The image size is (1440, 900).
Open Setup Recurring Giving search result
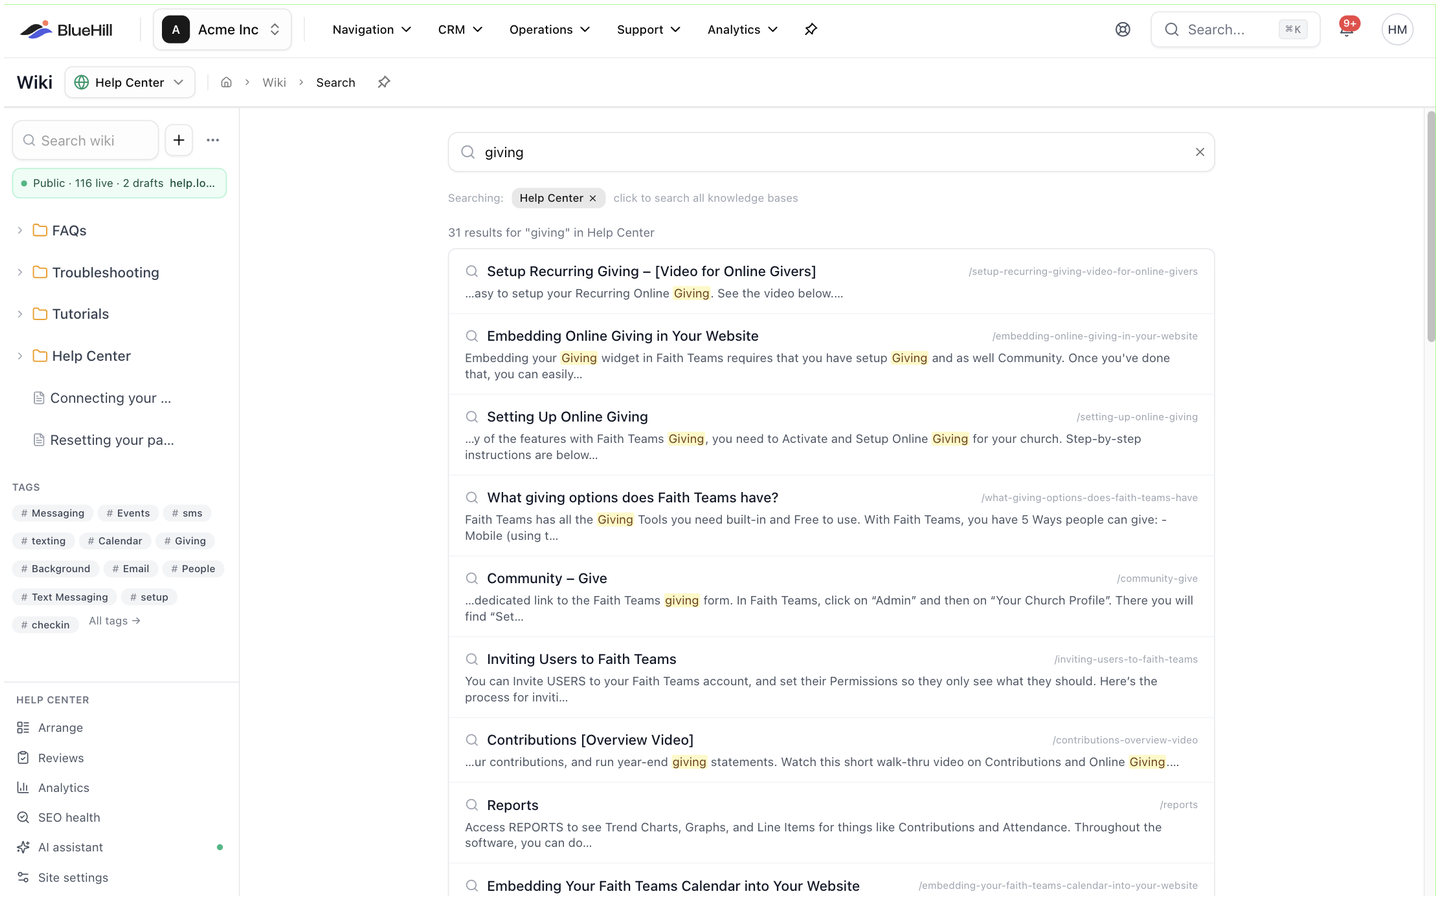point(831,282)
